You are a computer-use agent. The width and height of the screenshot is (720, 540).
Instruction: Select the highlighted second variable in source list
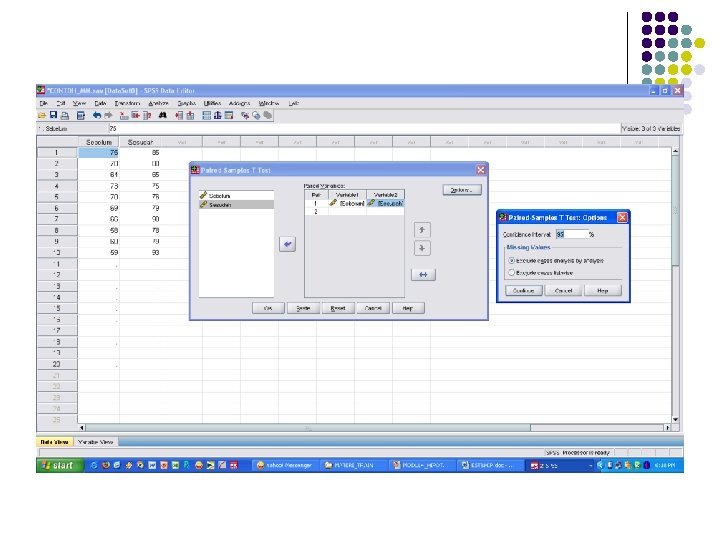pos(236,205)
